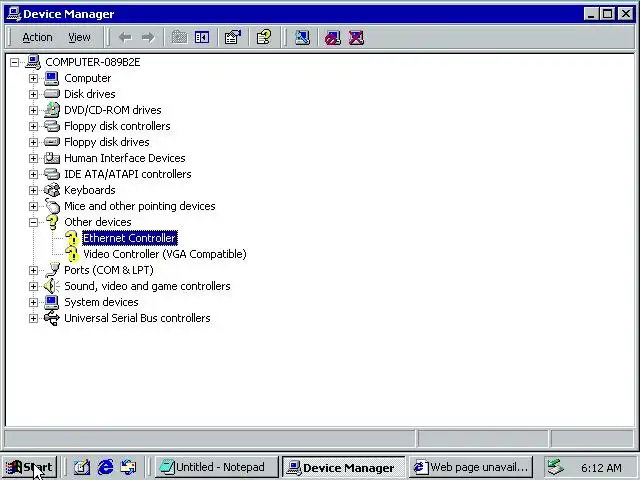Click the mouse icon beside Mice

click(x=52, y=206)
